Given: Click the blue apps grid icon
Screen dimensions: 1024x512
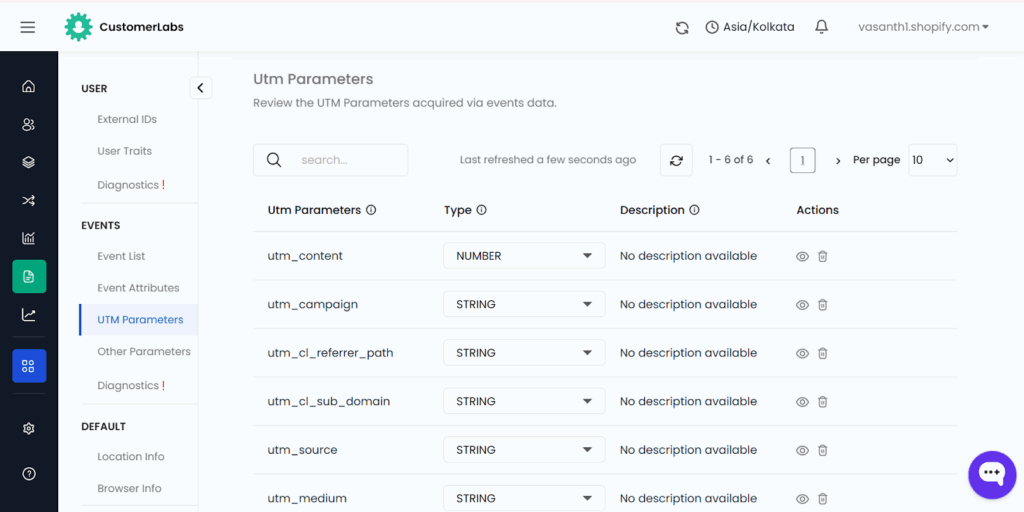Looking at the screenshot, I should pyautogui.click(x=29, y=366).
